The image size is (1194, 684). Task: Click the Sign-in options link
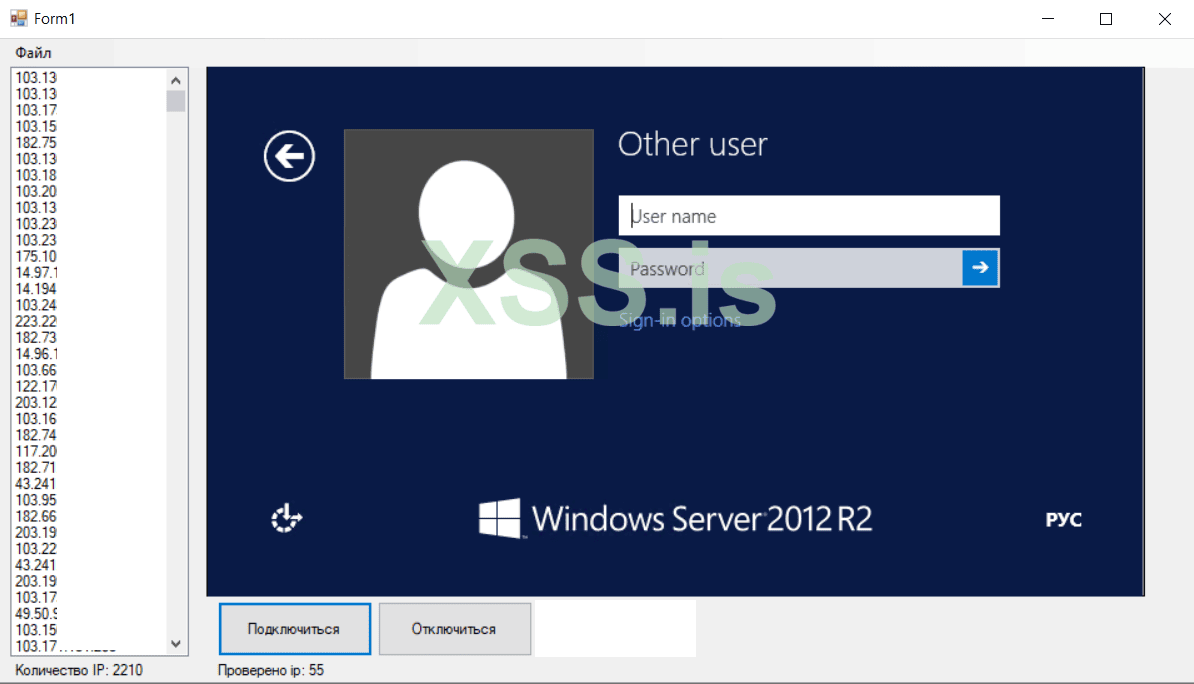click(680, 320)
